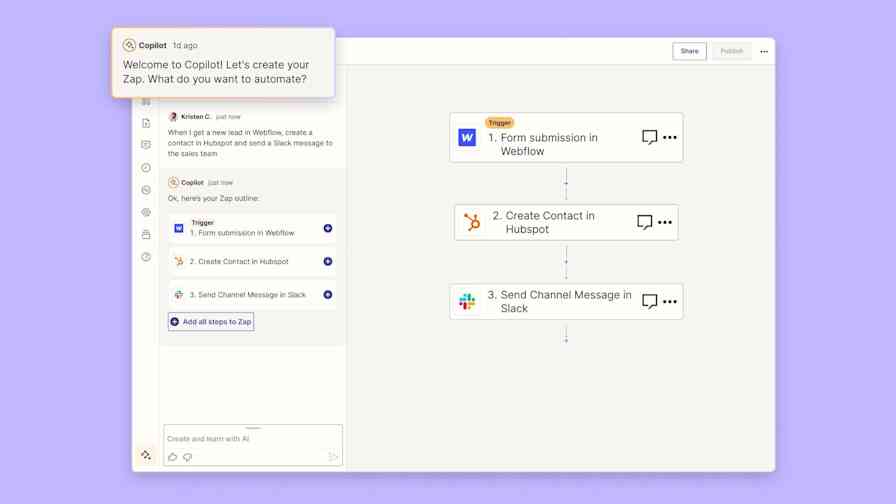
Task: Click the chat box resize handle
Action: (x=253, y=427)
